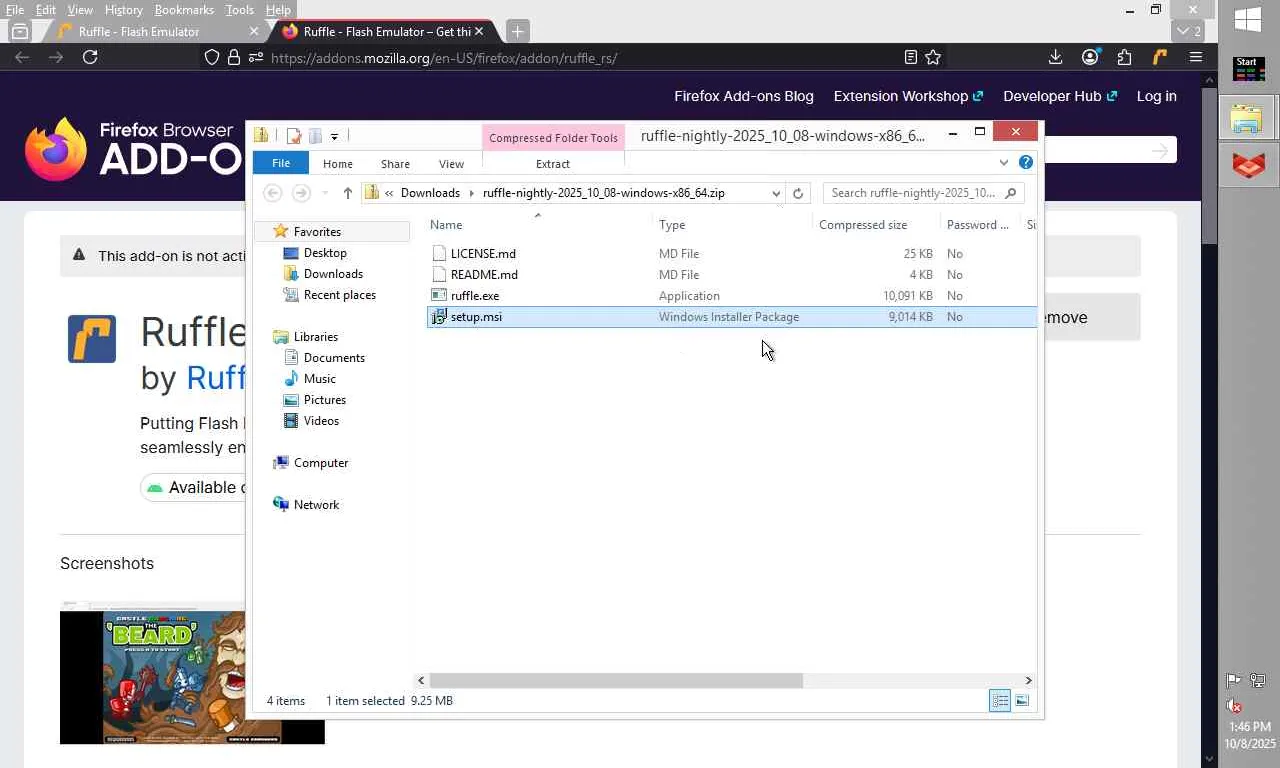Screen dimensions: 1280x768
Task: Bookmark this page with star icon
Action: click(x=933, y=57)
